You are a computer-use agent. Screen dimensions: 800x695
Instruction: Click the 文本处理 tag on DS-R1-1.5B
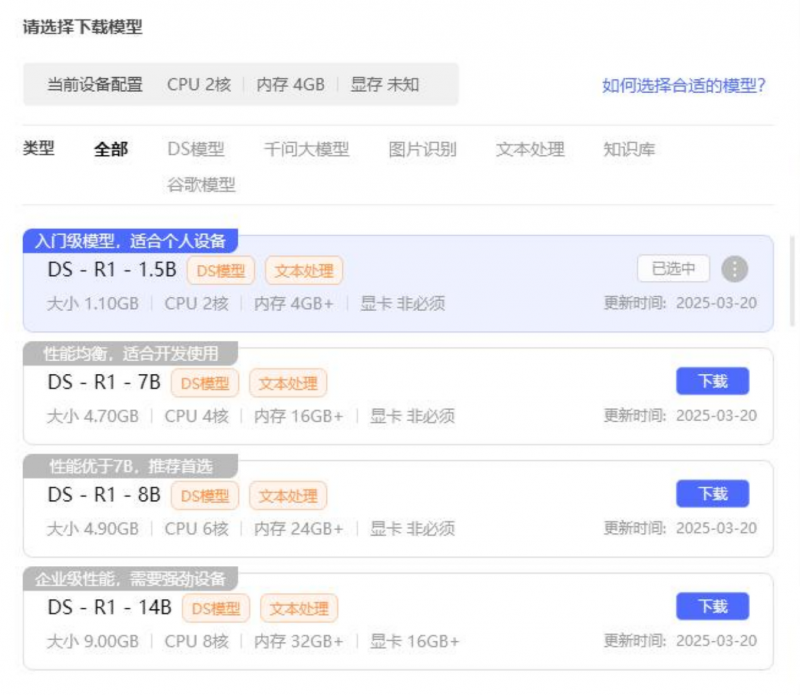coord(304,270)
